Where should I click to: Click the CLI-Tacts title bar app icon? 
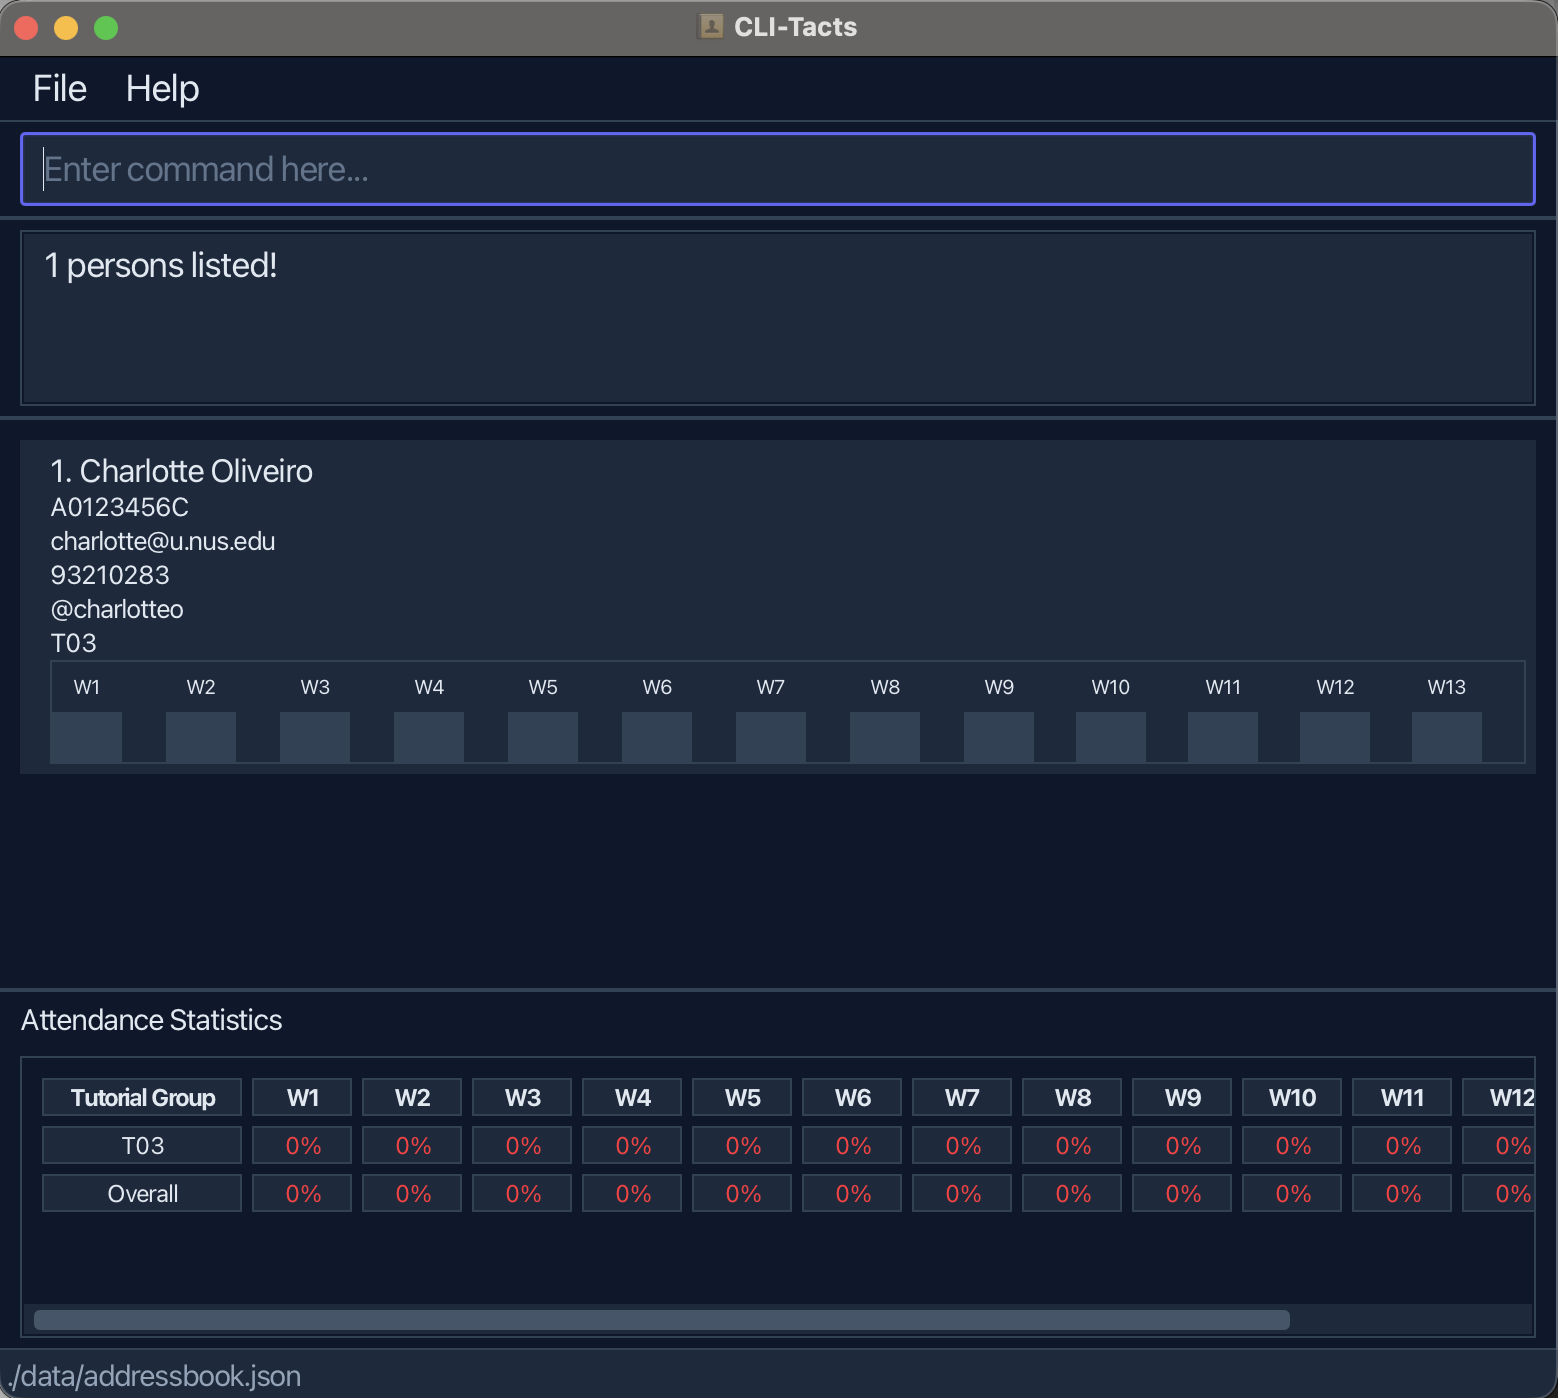(710, 27)
